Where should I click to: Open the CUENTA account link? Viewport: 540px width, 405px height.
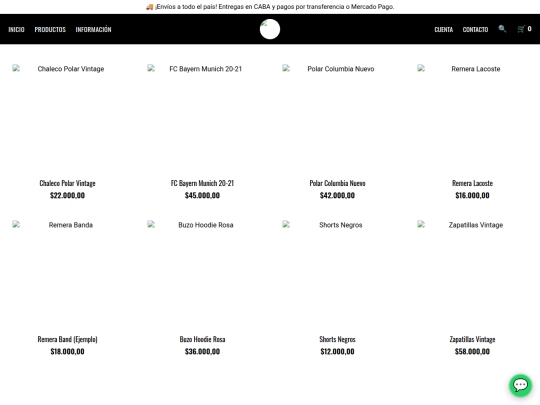[x=444, y=30]
